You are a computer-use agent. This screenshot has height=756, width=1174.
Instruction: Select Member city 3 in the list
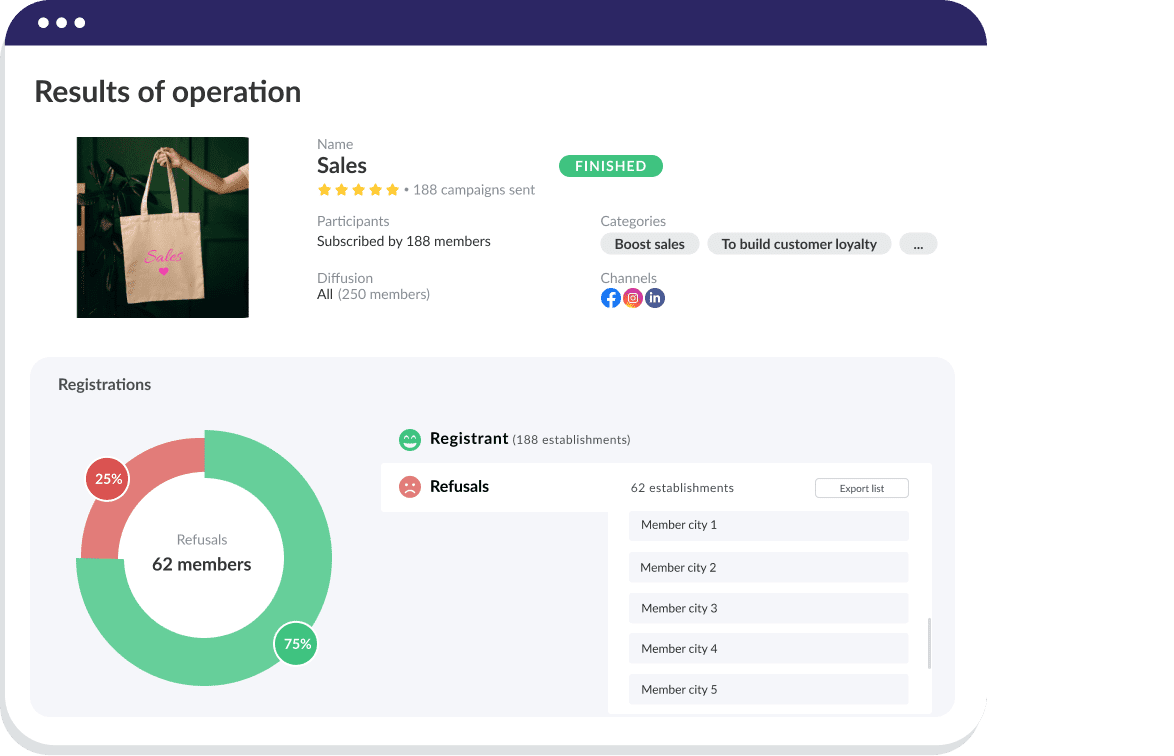click(x=768, y=608)
